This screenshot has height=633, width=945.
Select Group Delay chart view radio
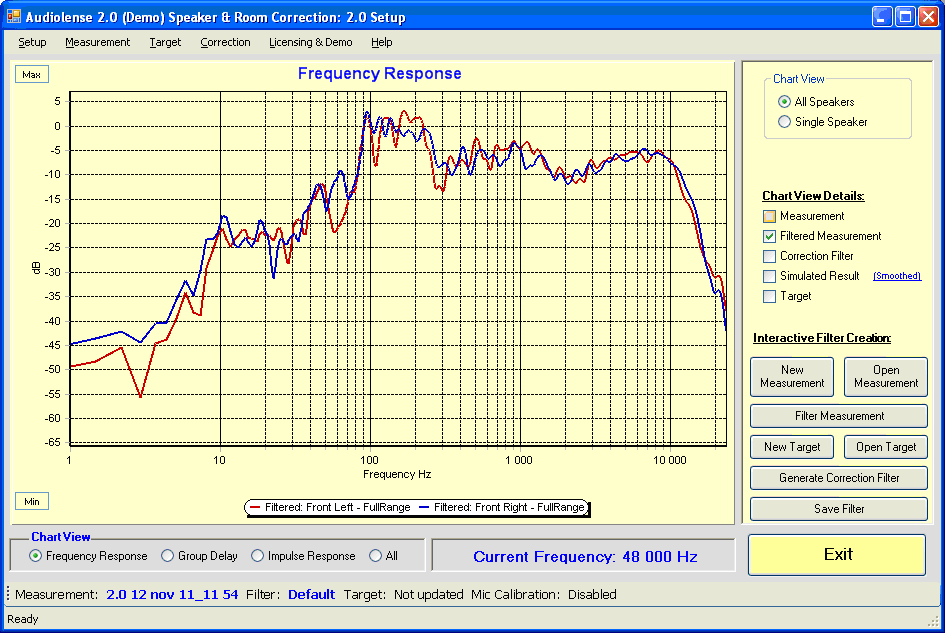[x=168, y=556]
